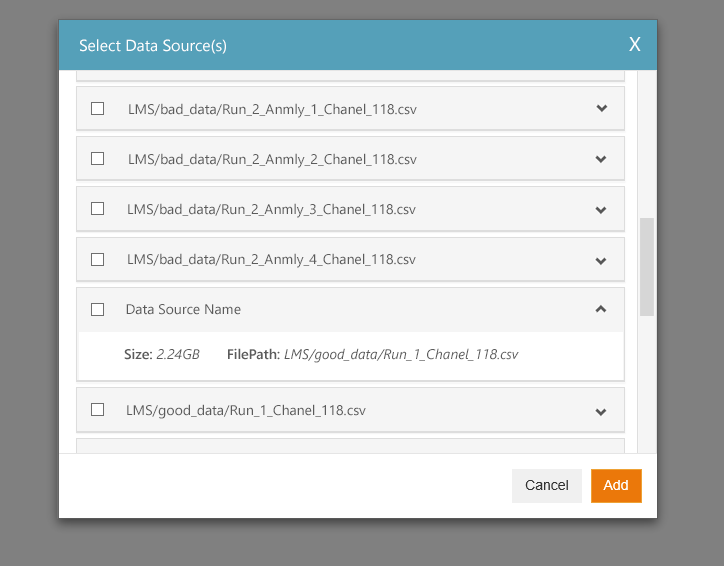724x566 pixels.
Task: Expand Run_2_Anmly_2_Chanel_118.csv details chevron
Action: 601,159
